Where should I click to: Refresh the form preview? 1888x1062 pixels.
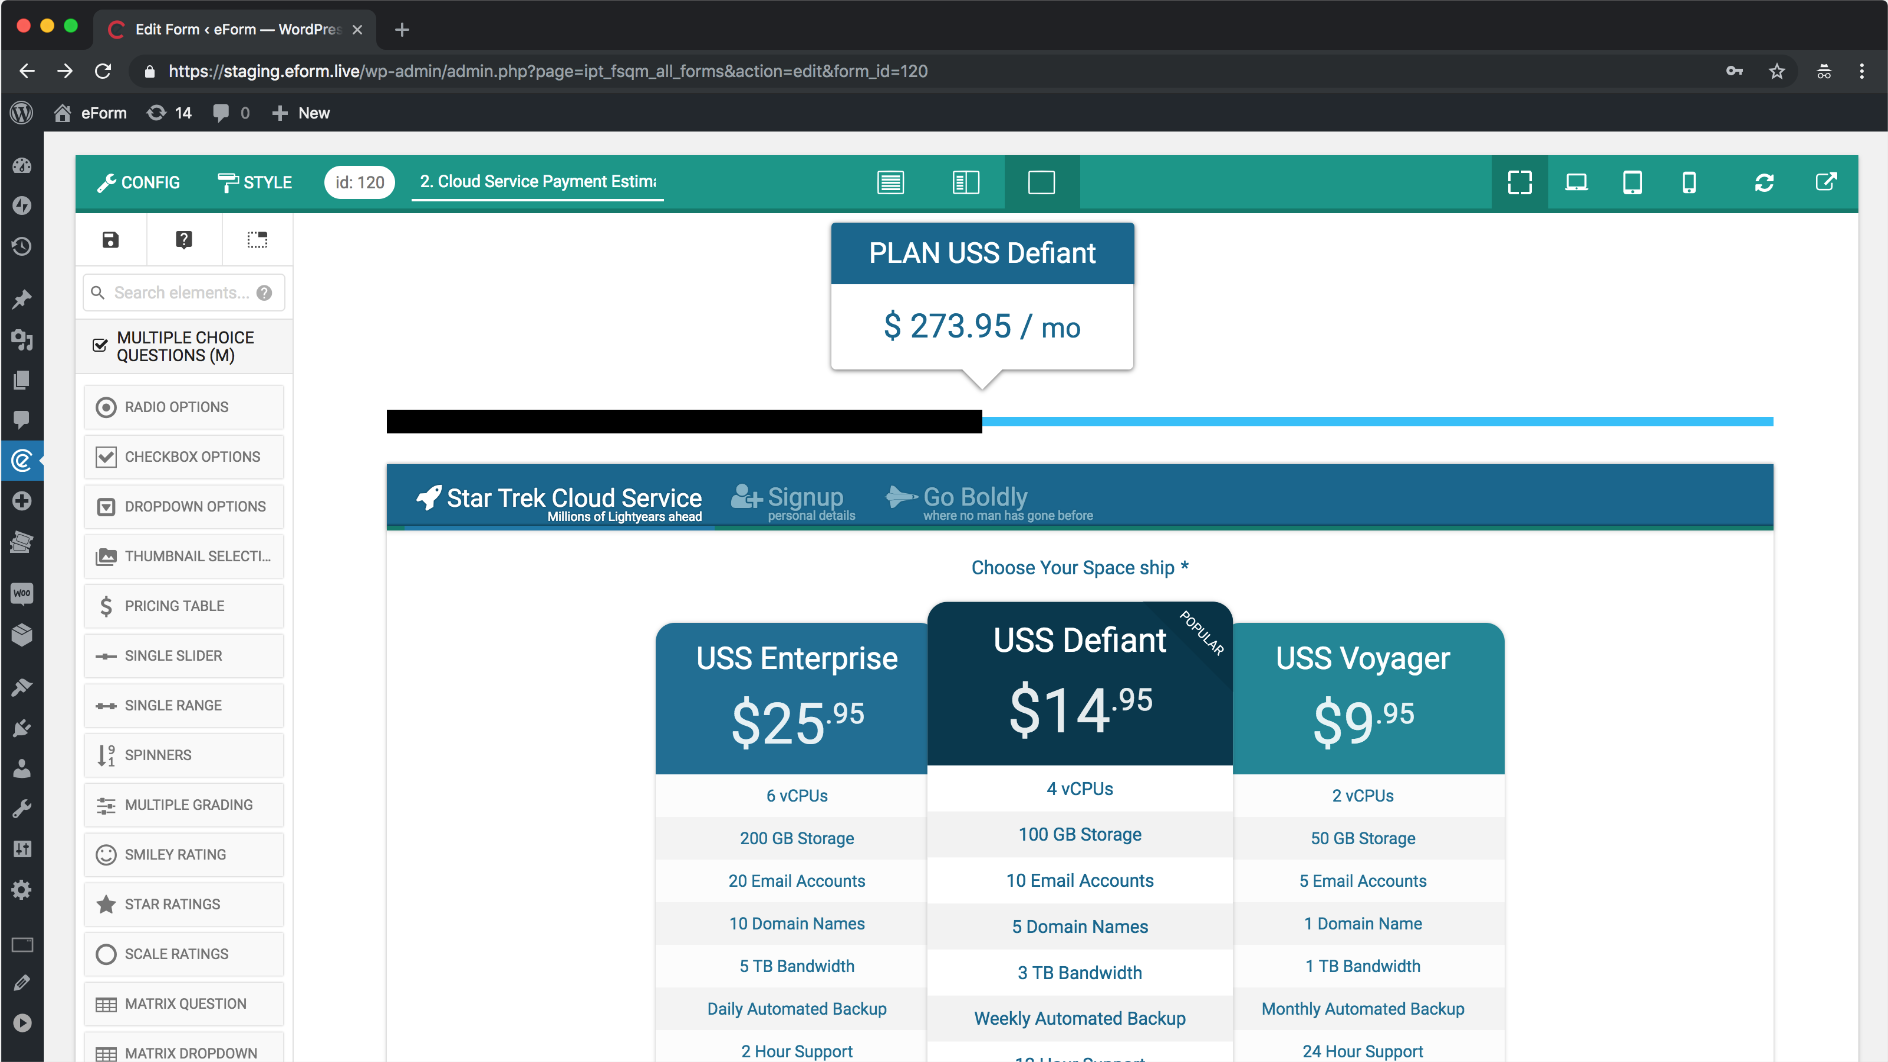pos(1764,182)
